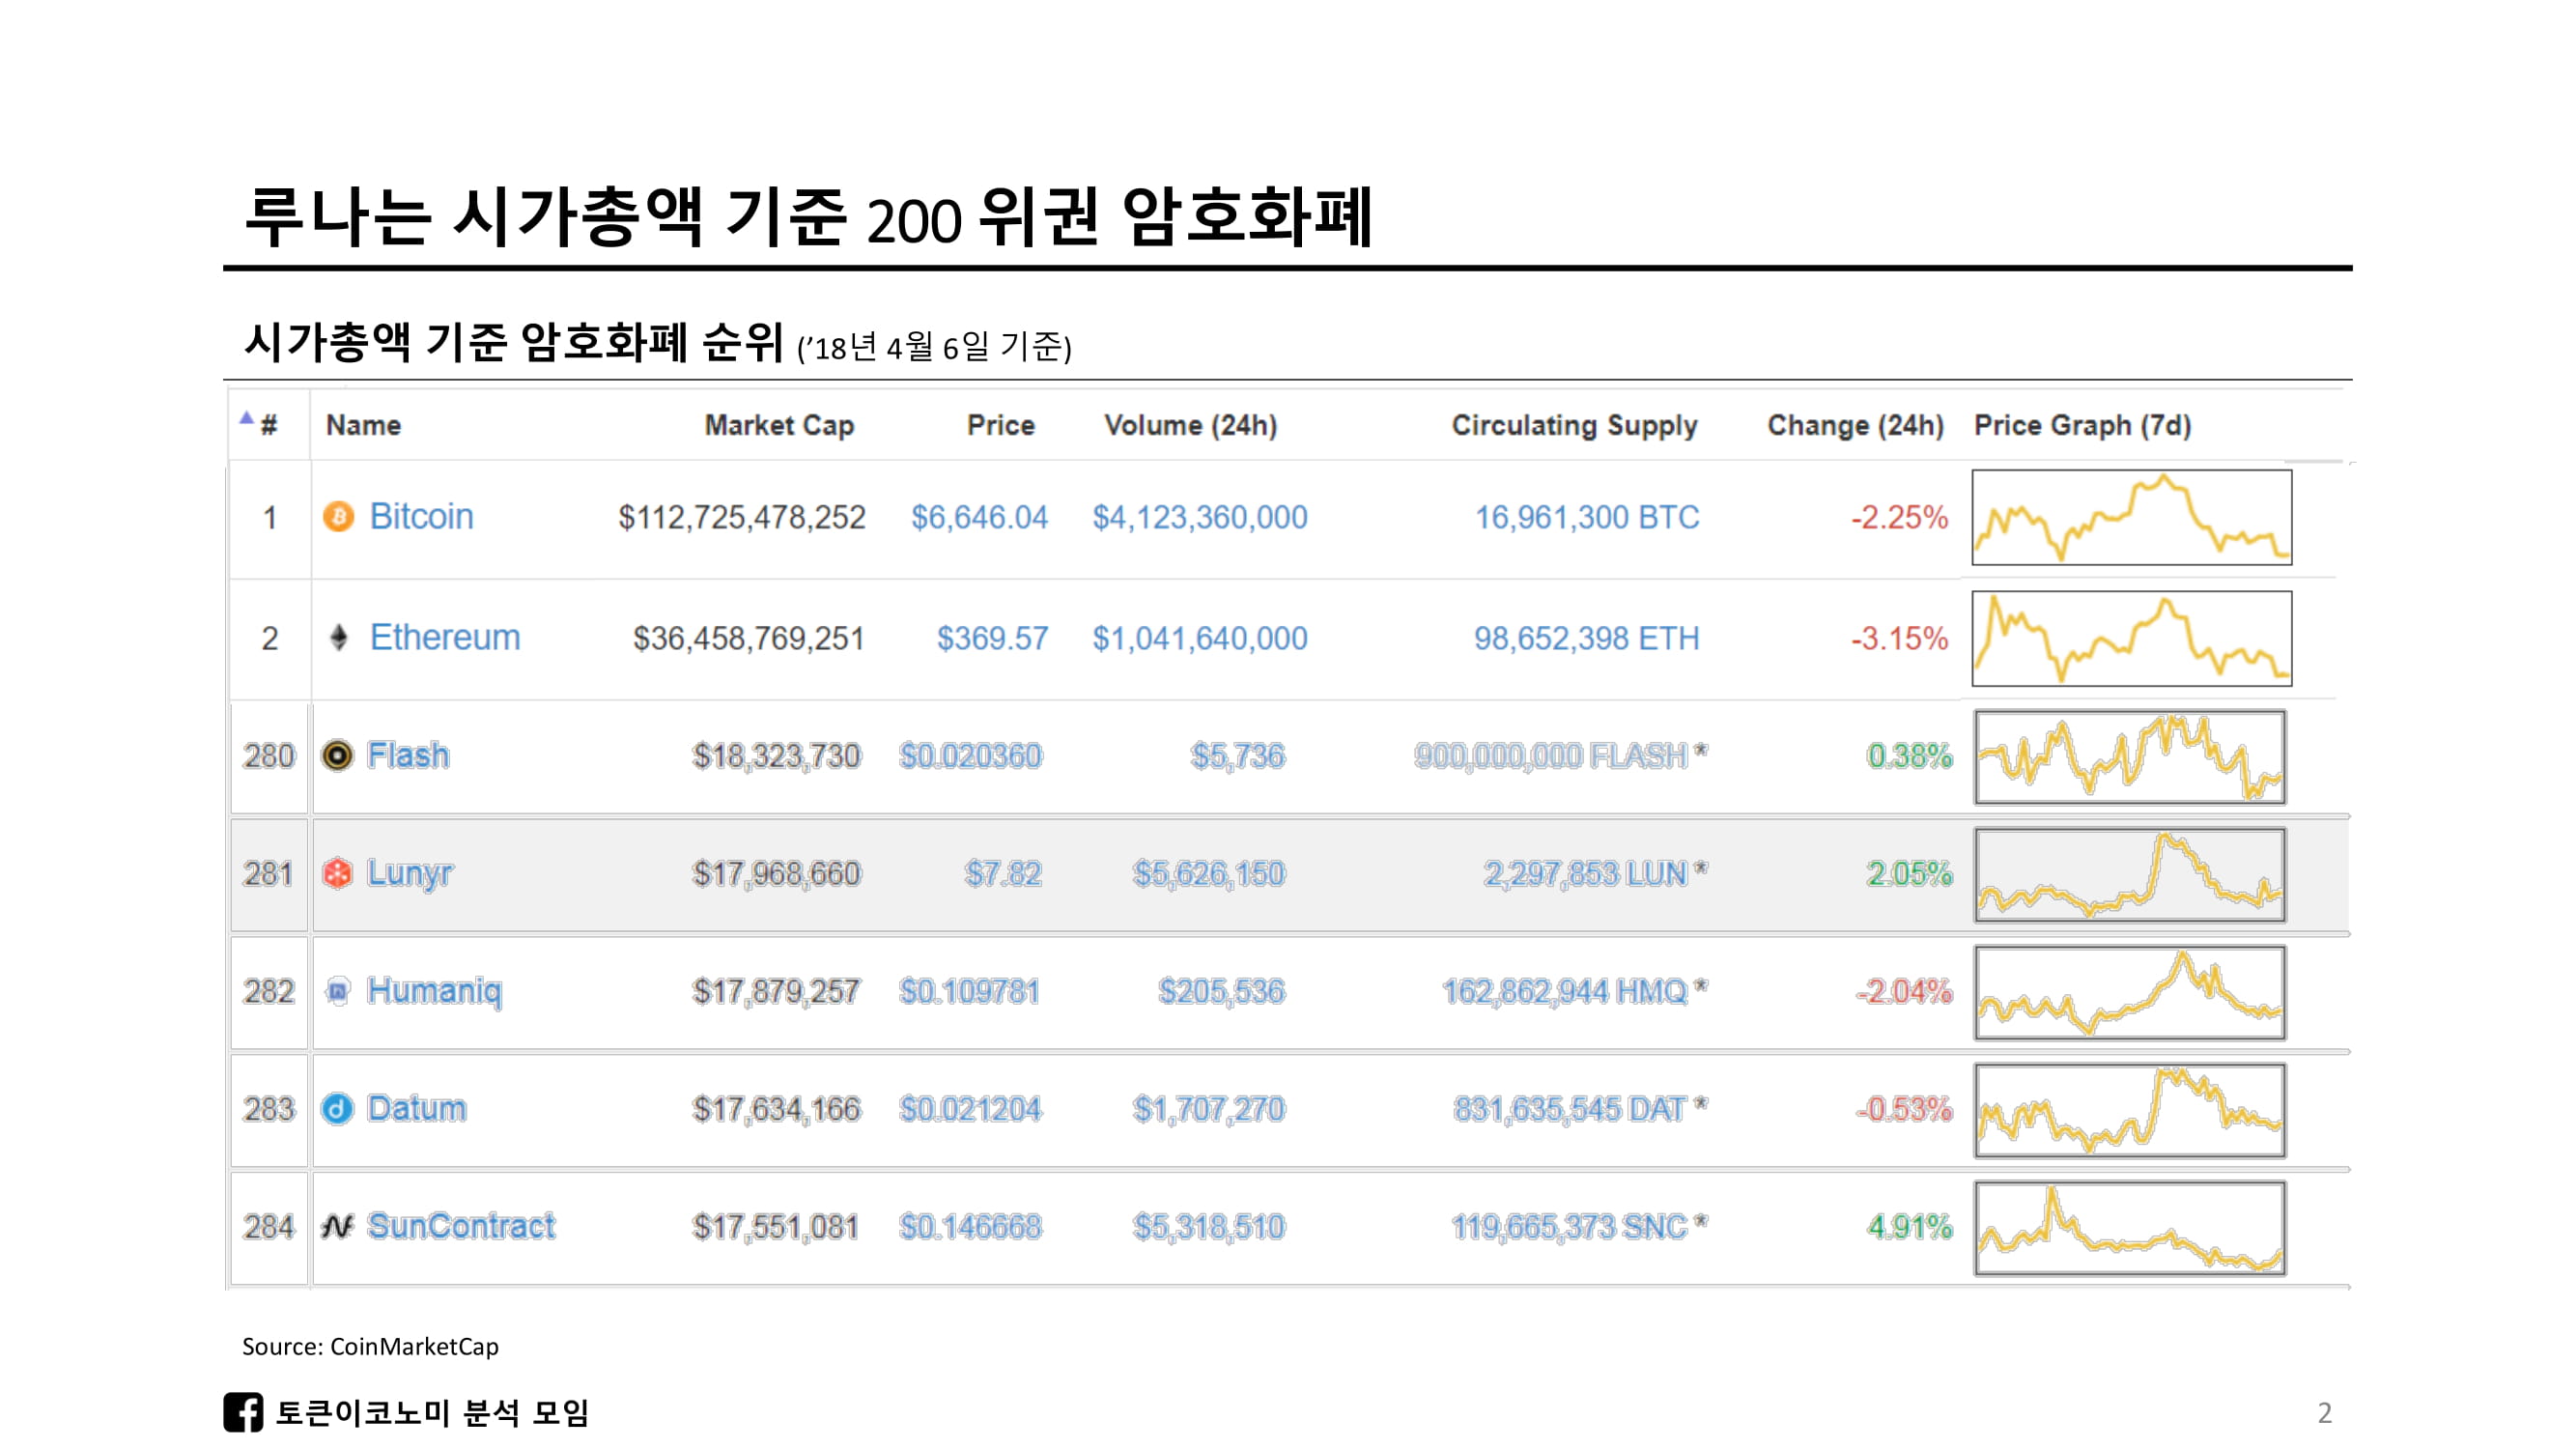Open Bitcoin's 7-day price graph thumbnail
This screenshot has height=1449, width=2576.
point(2131,517)
